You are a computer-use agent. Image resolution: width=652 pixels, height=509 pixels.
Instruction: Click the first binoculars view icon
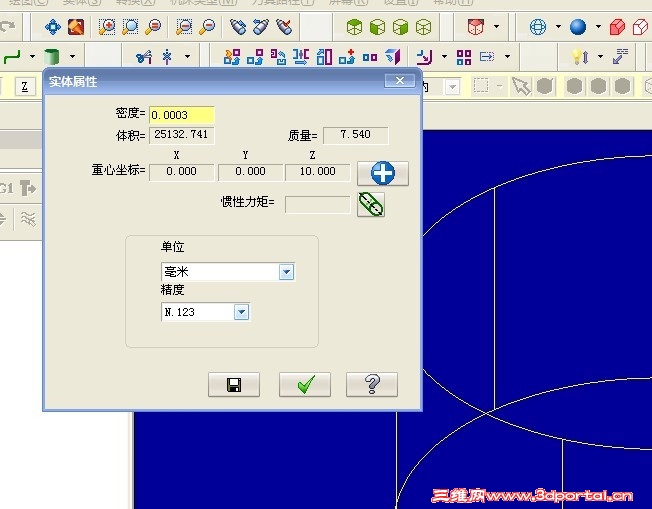coord(238,27)
